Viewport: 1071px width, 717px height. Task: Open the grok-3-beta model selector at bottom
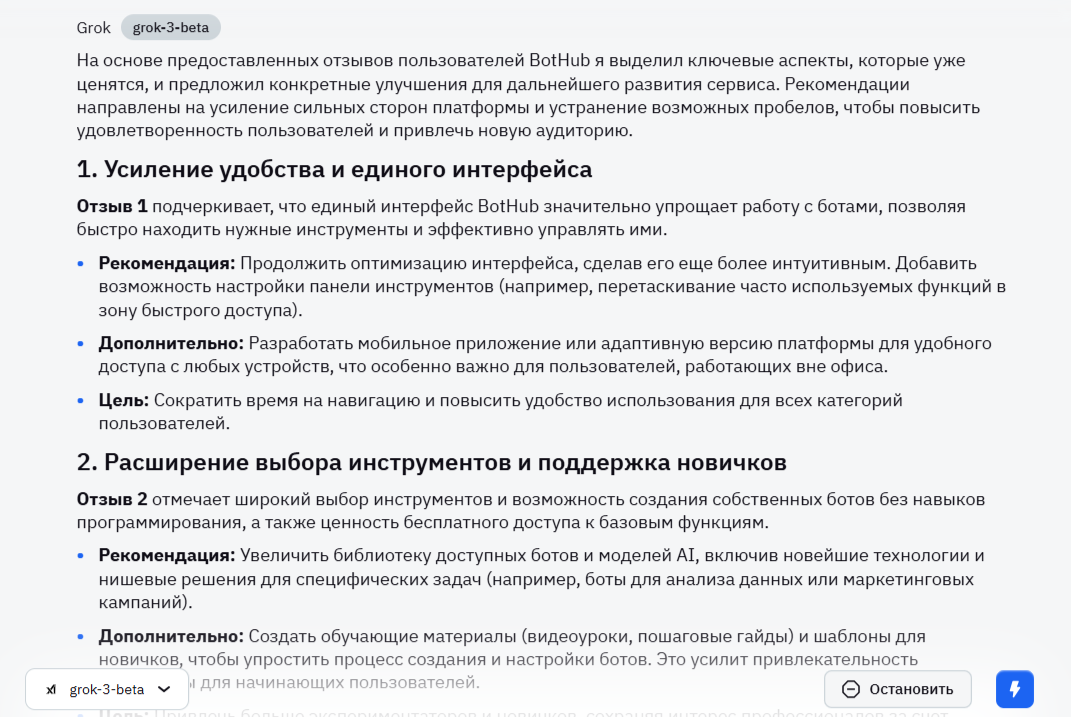click(107, 689)
